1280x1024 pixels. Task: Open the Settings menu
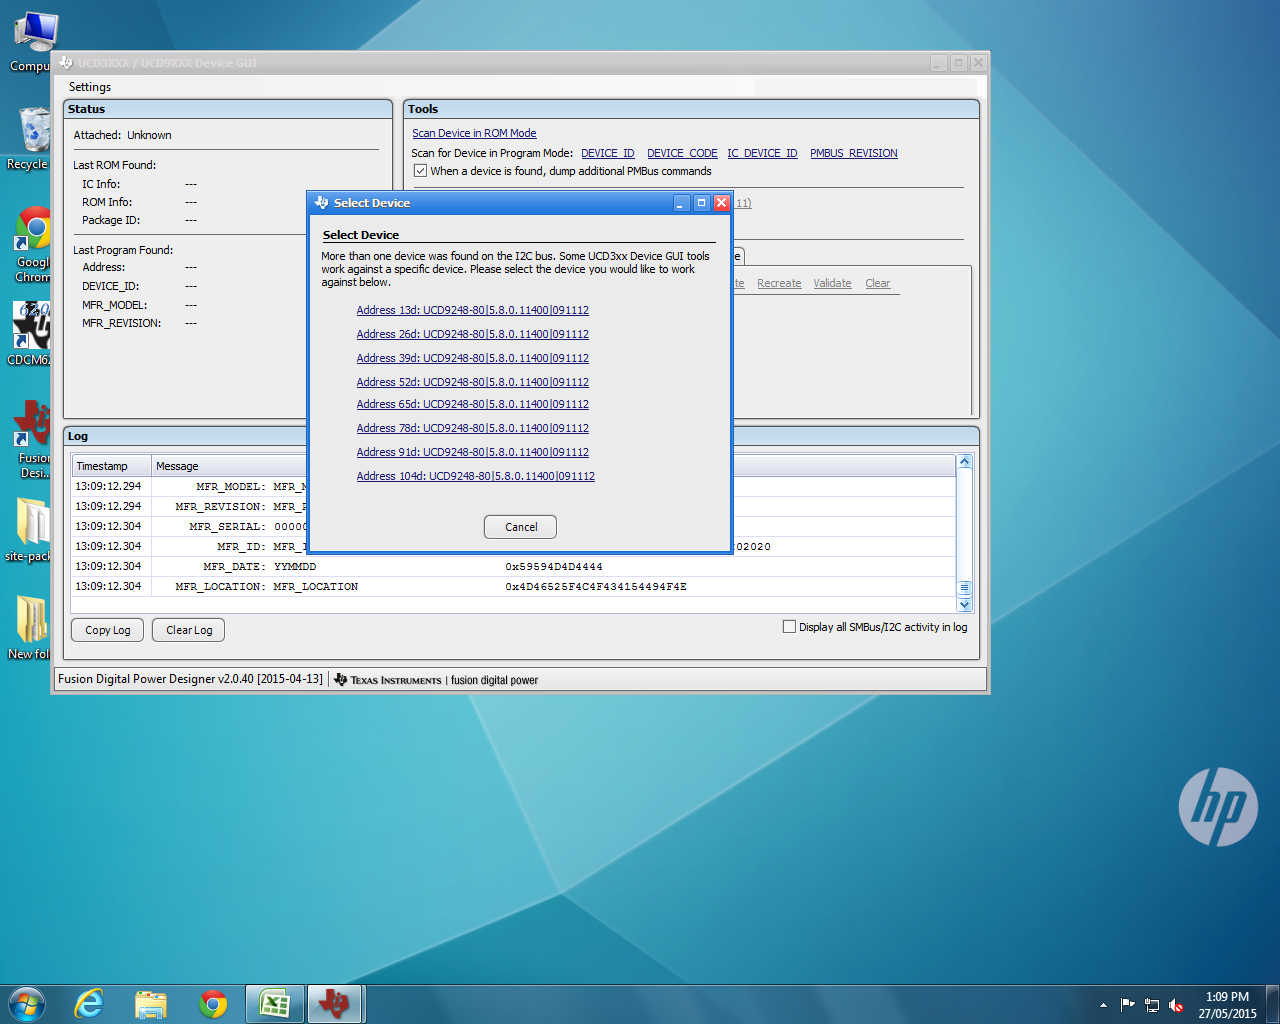coord(90,87)
